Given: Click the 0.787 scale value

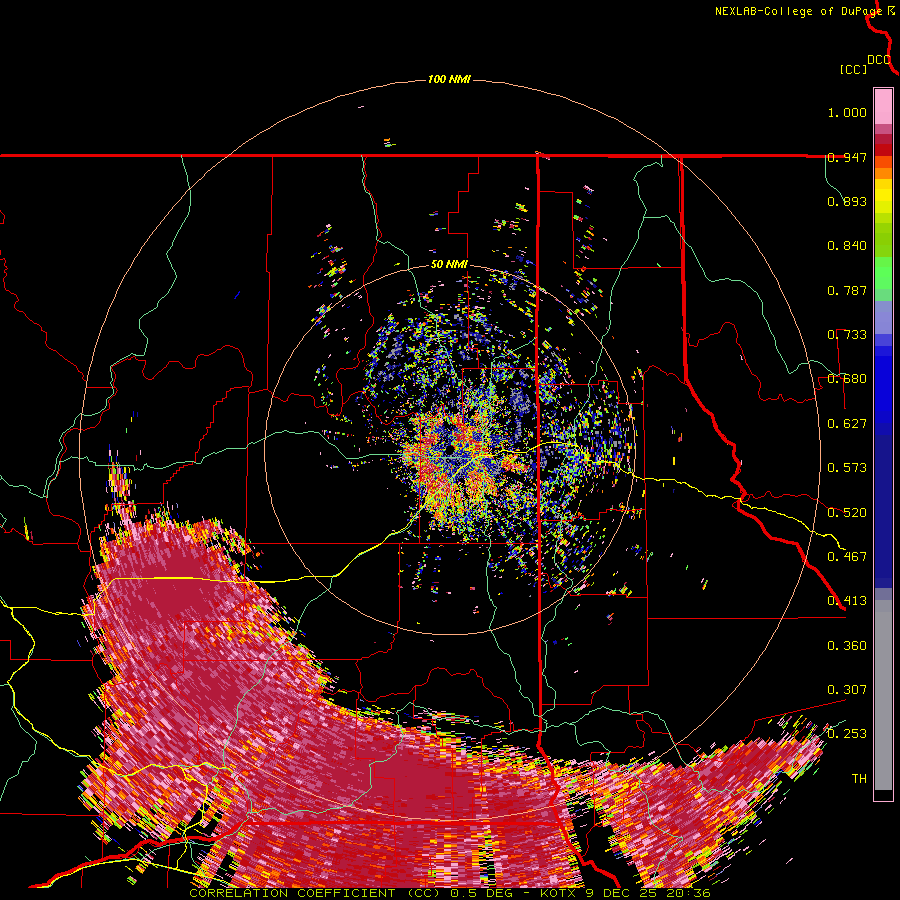Looking at the screenshot, I should (847, 290).
